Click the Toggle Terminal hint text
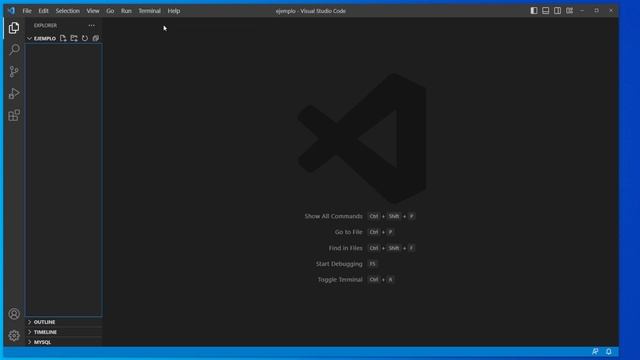This screenshot has height=360, width=640. [340, 280]
